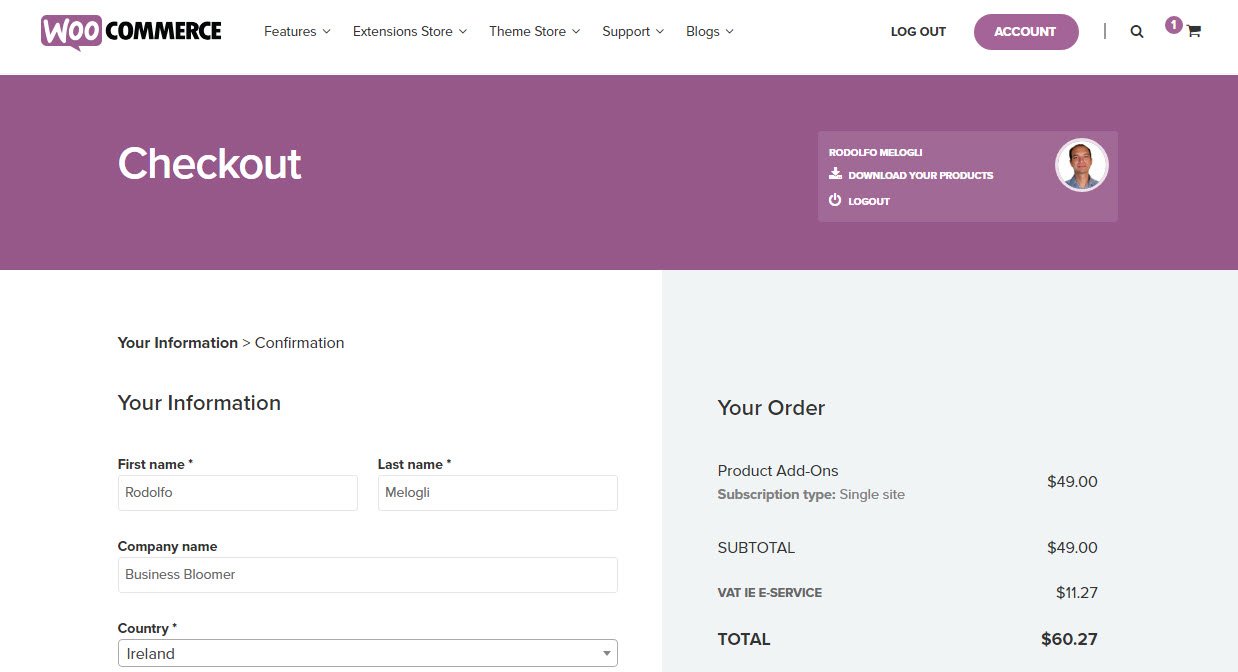This screenshot has height=672, width=1238.
Task: Click the VAT IE E-SERVICE label
Action: click(770, 593)
